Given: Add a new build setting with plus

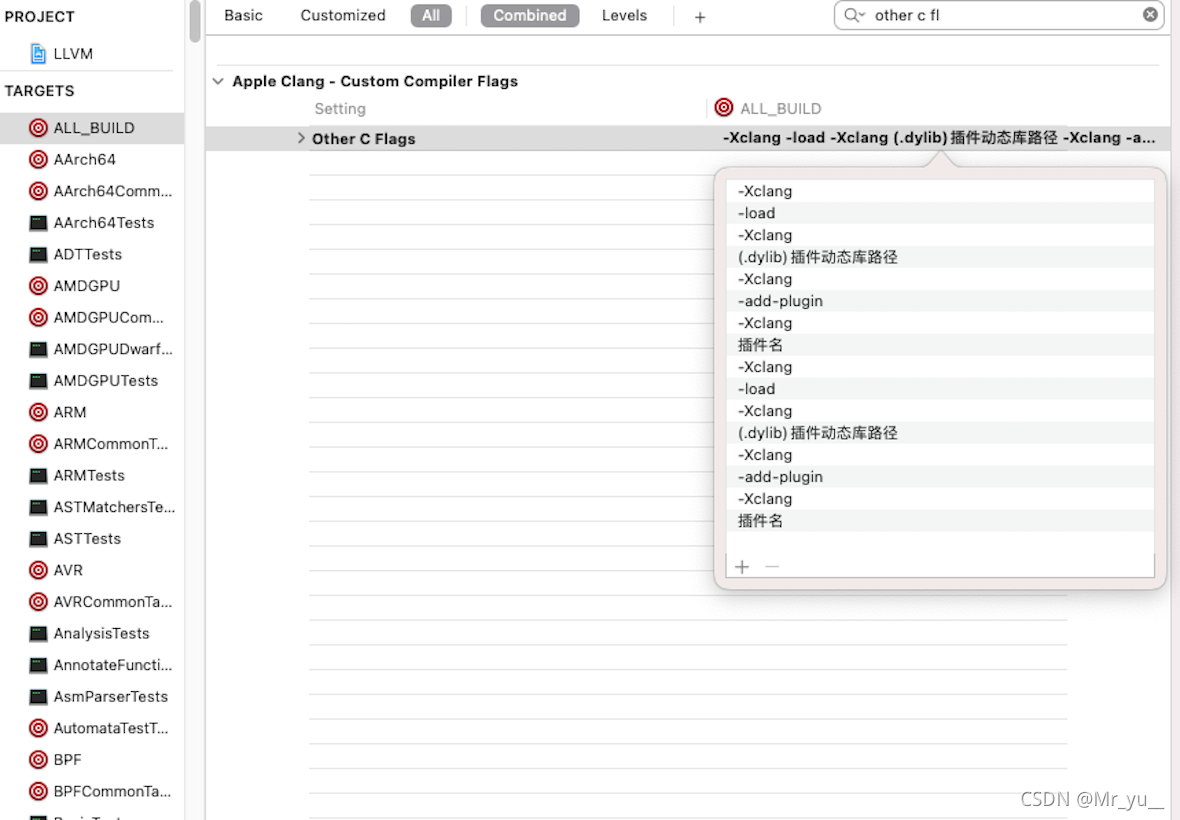Looking at the screenshot, I should (700, 17).
